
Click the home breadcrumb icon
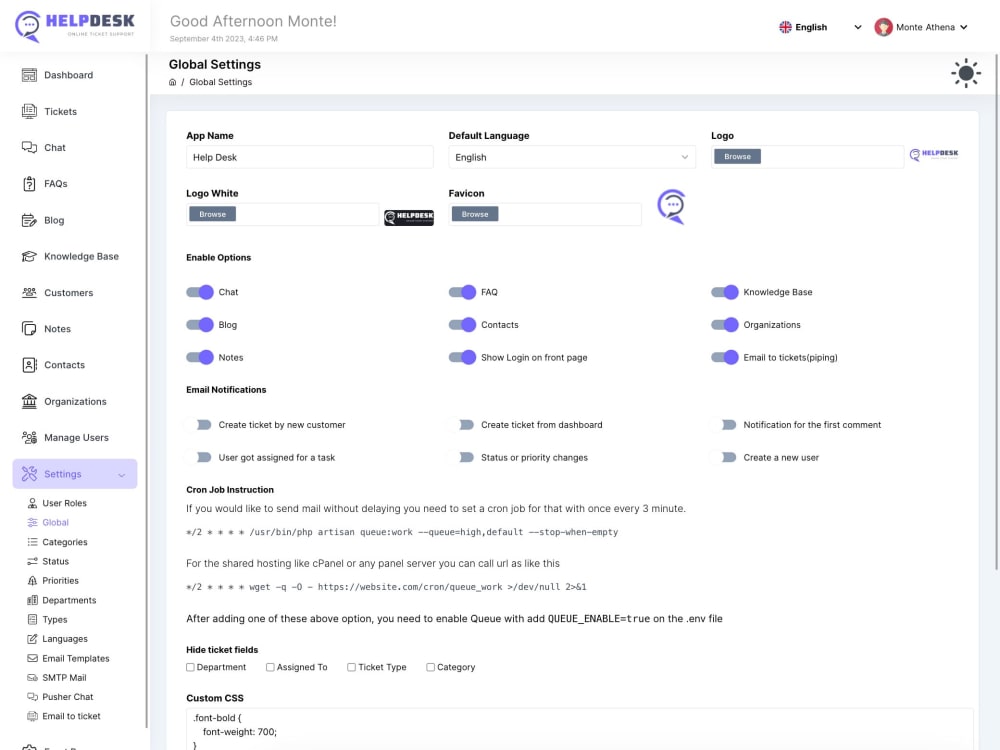[172, 82]
